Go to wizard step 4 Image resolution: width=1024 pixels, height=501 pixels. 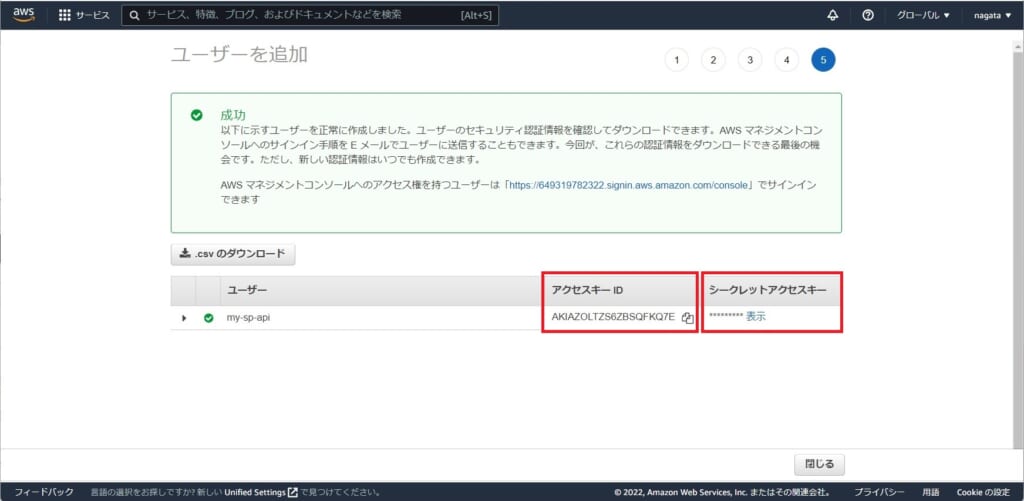click(786, 60)
